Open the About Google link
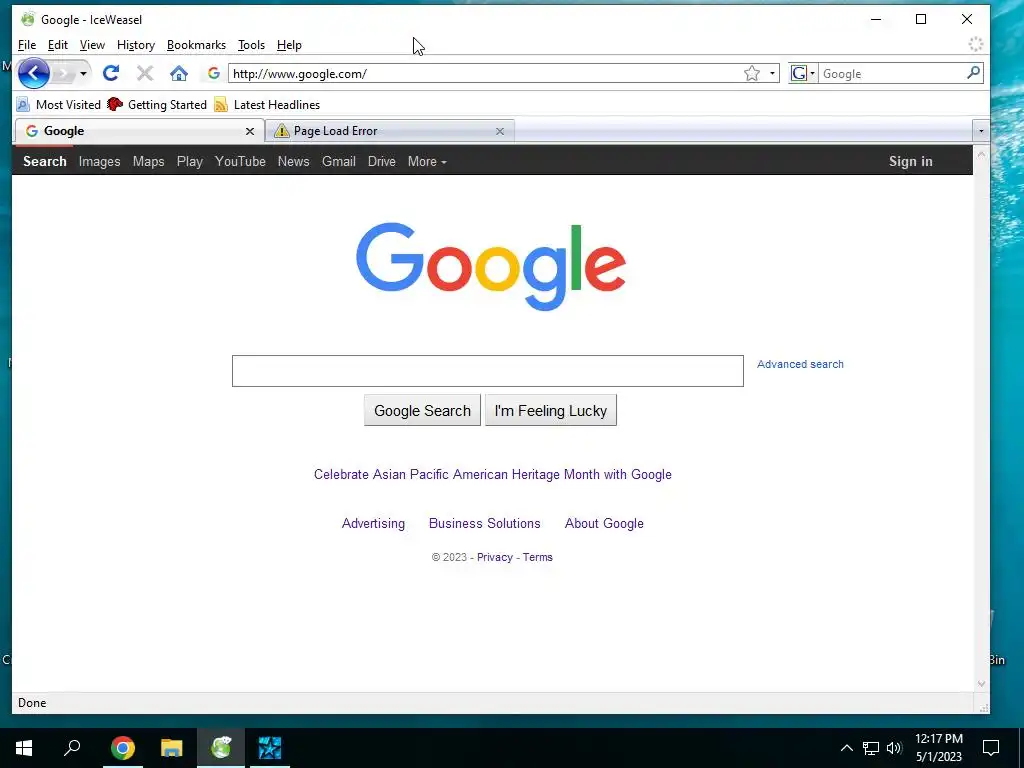1024x768 pixels. [604, 524]
